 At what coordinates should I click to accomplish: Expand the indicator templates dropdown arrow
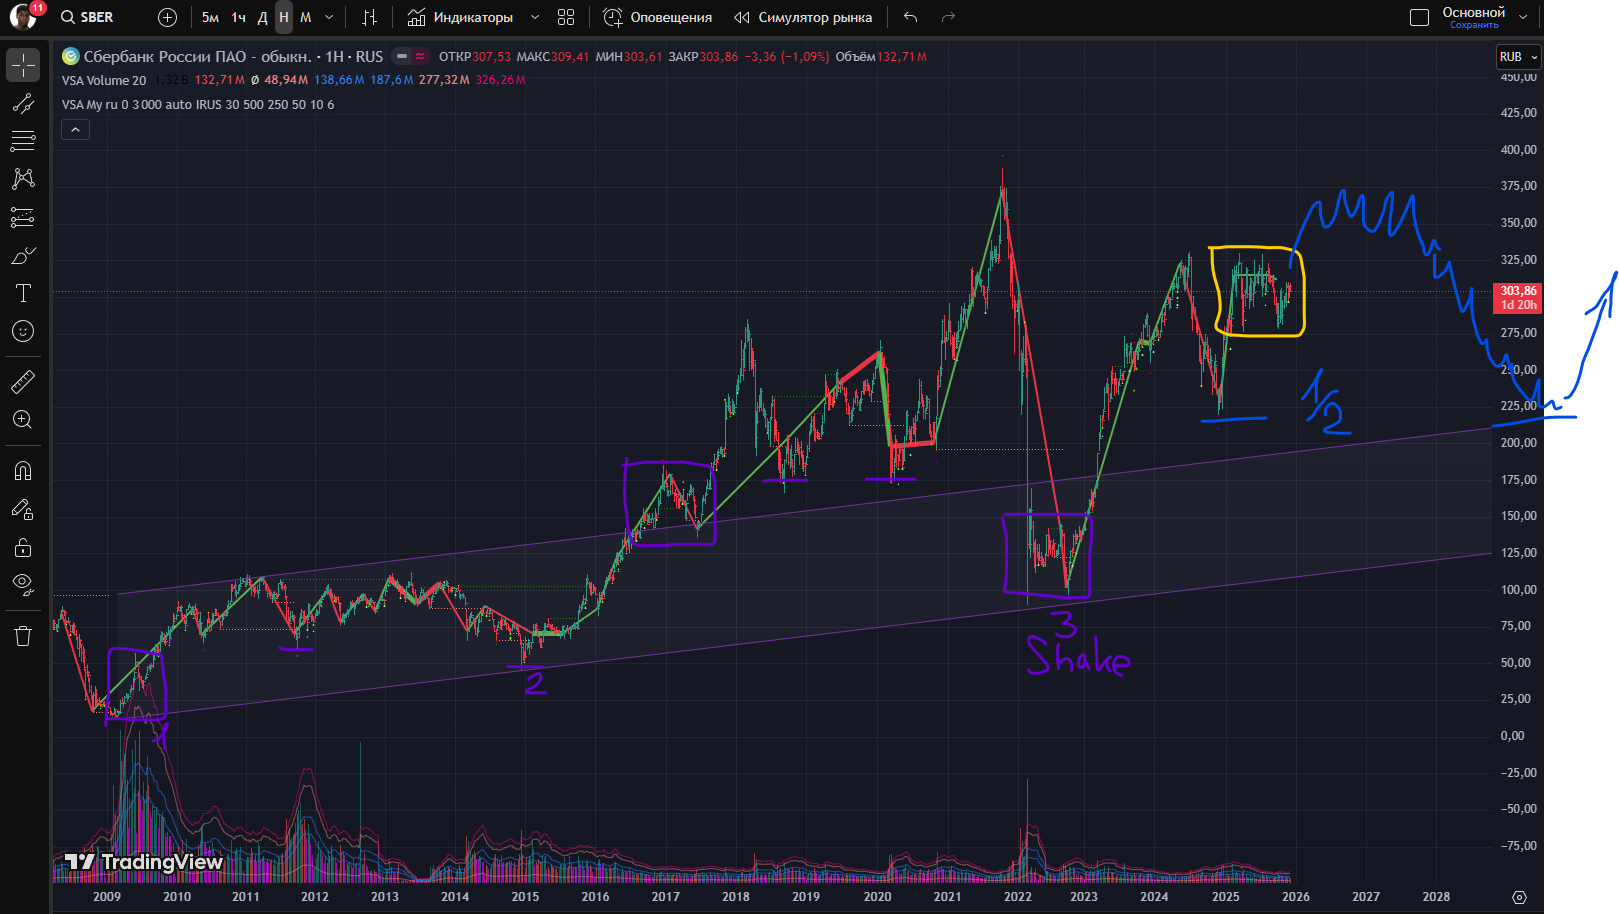click(535, 17)
